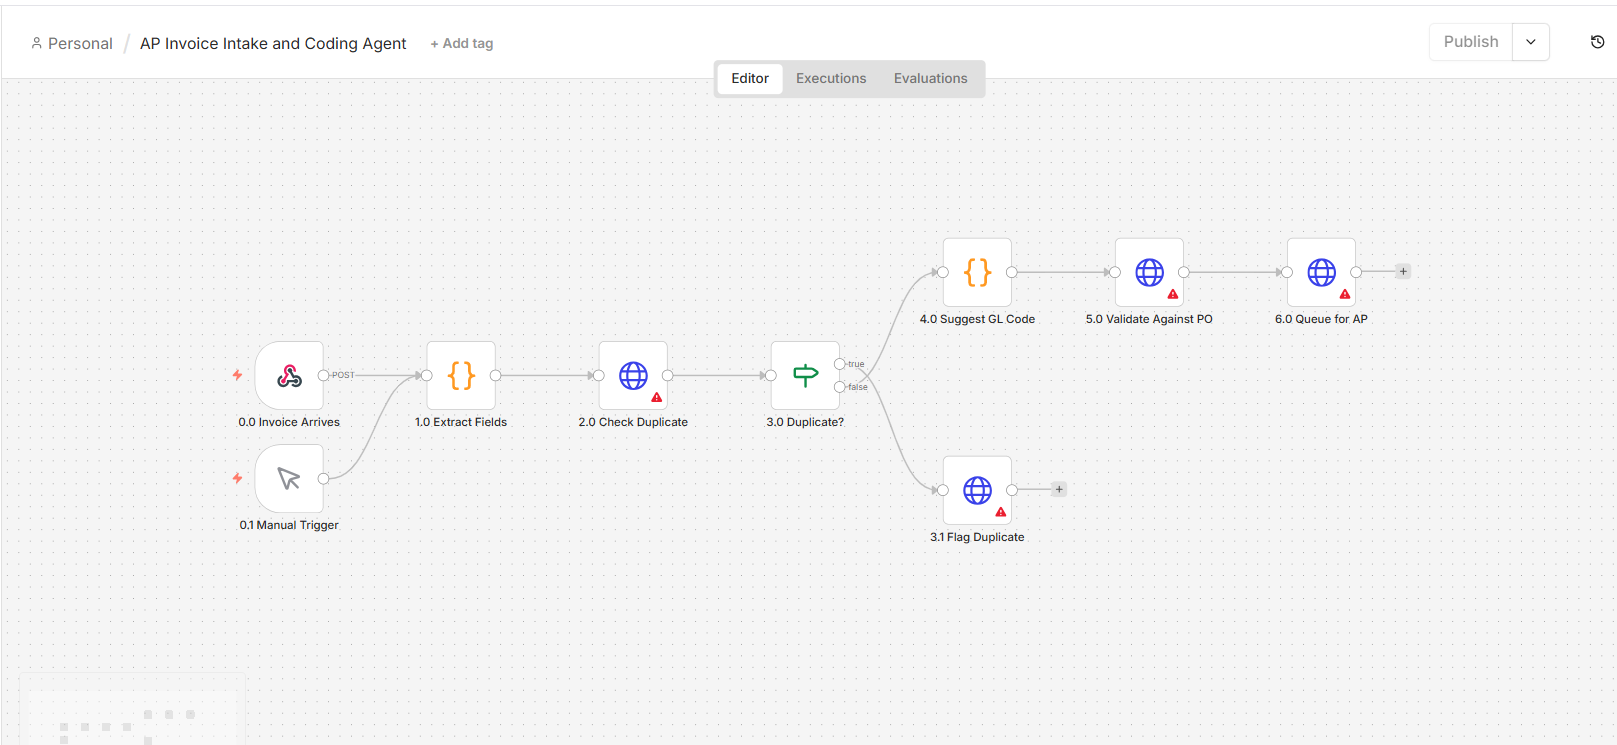Open the 3.1 Flag Duplicate node
The width and height of the screenshot is (1617, 745).
coord(977,490)
